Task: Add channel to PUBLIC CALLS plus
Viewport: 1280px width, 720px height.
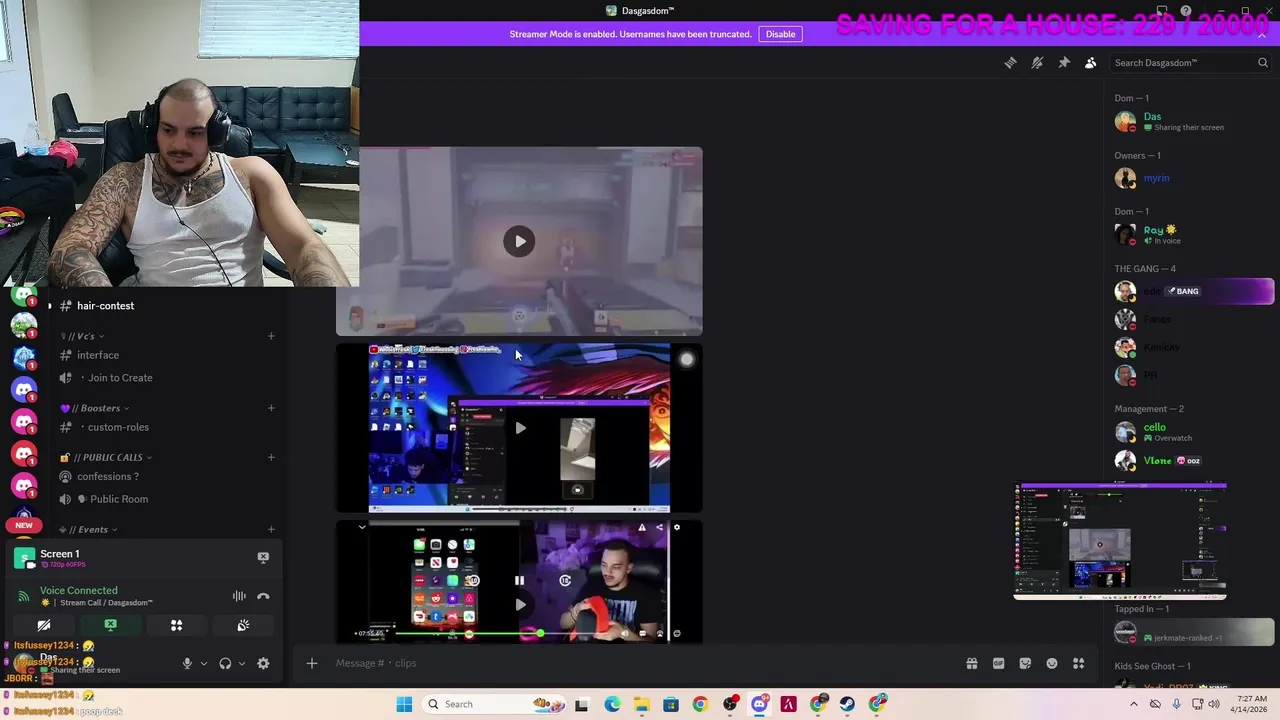Action: point(271,457)
